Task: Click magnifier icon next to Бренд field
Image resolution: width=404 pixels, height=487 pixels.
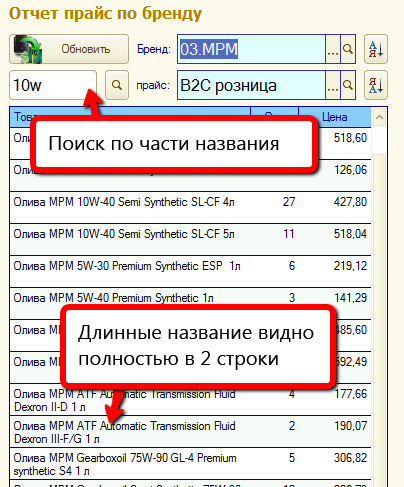Action: [348, 49]
